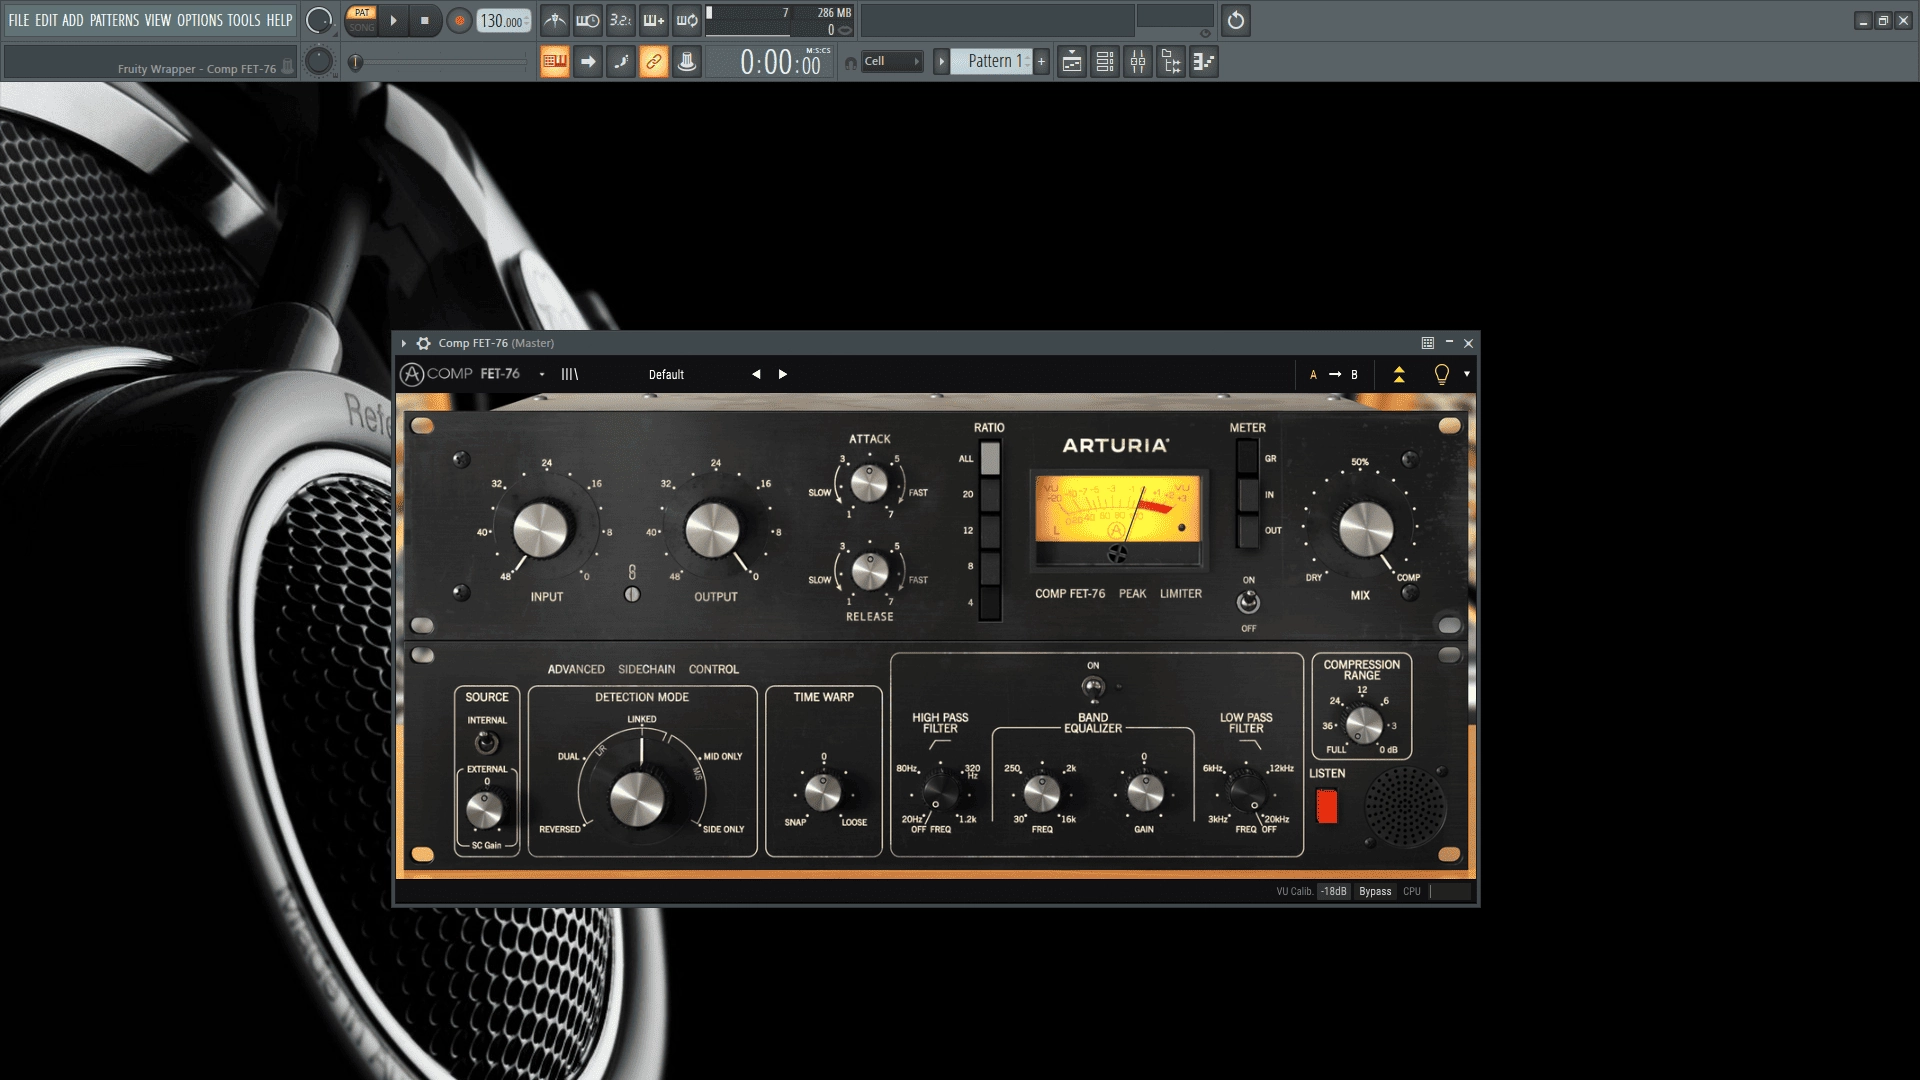The image size is (1920, 1080).
Task: Open plugin options arrow in Comp FET-76 titlebar
Action: [x=404, y=343]
